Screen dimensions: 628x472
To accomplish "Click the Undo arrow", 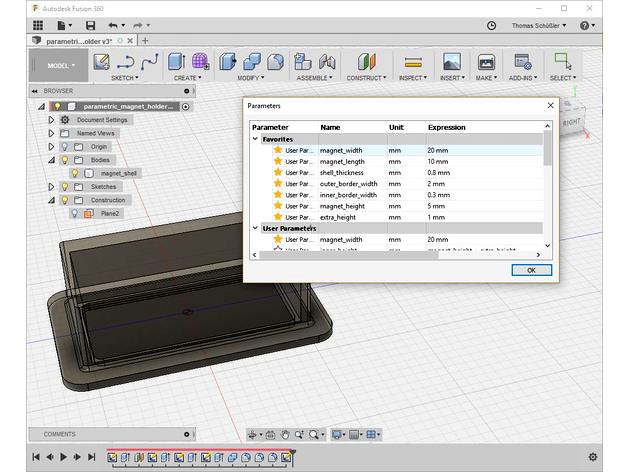I will [113, 26].
